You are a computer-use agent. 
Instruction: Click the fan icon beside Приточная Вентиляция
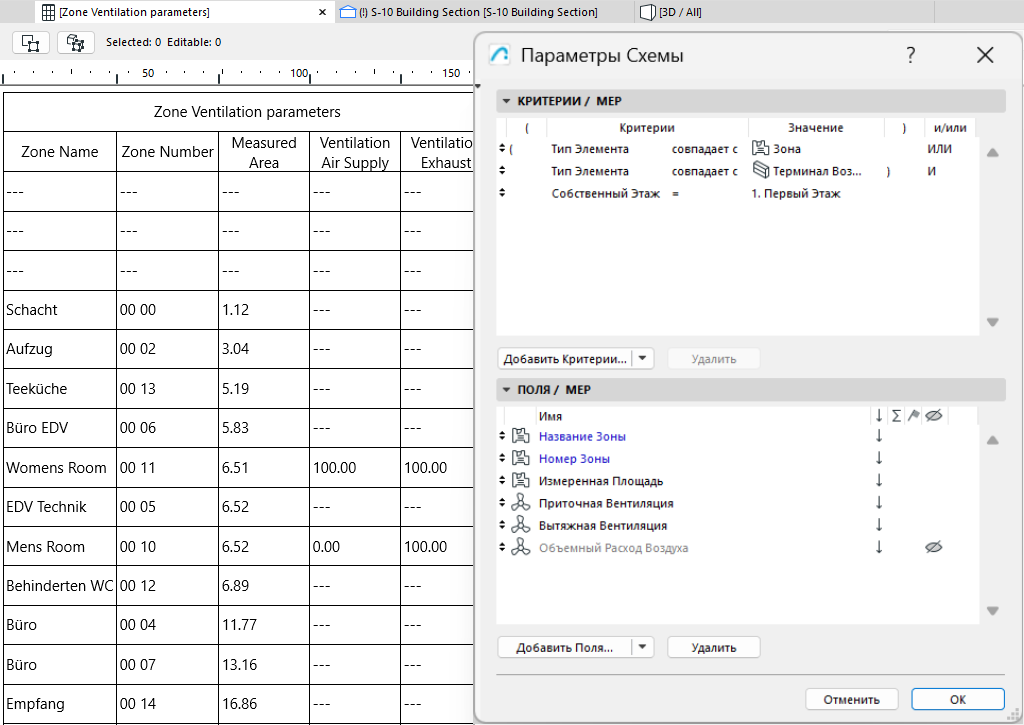click(x=519, y=503)
